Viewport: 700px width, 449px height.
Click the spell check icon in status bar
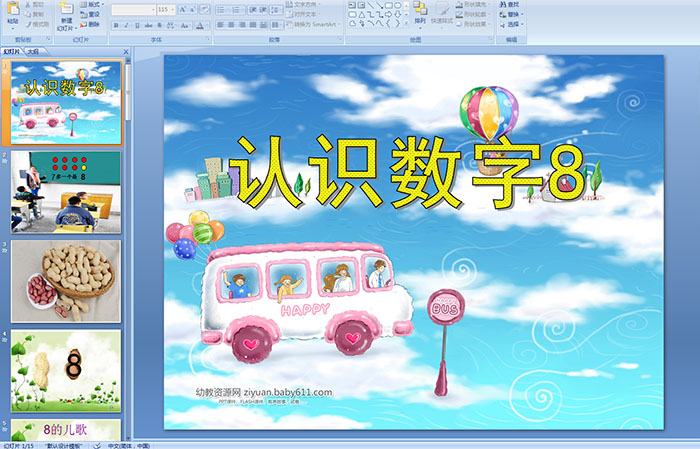click(97, 445)
